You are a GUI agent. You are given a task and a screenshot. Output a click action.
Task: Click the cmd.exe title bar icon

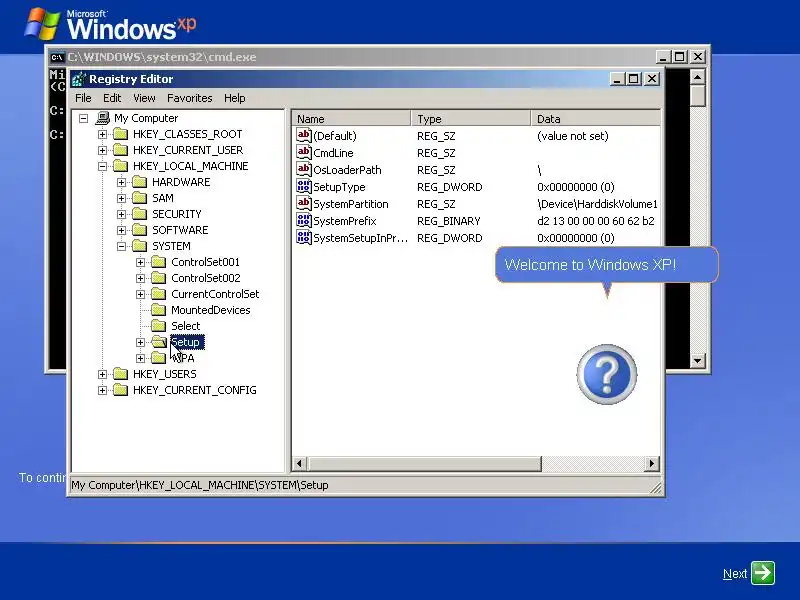[x=57, y=57]
